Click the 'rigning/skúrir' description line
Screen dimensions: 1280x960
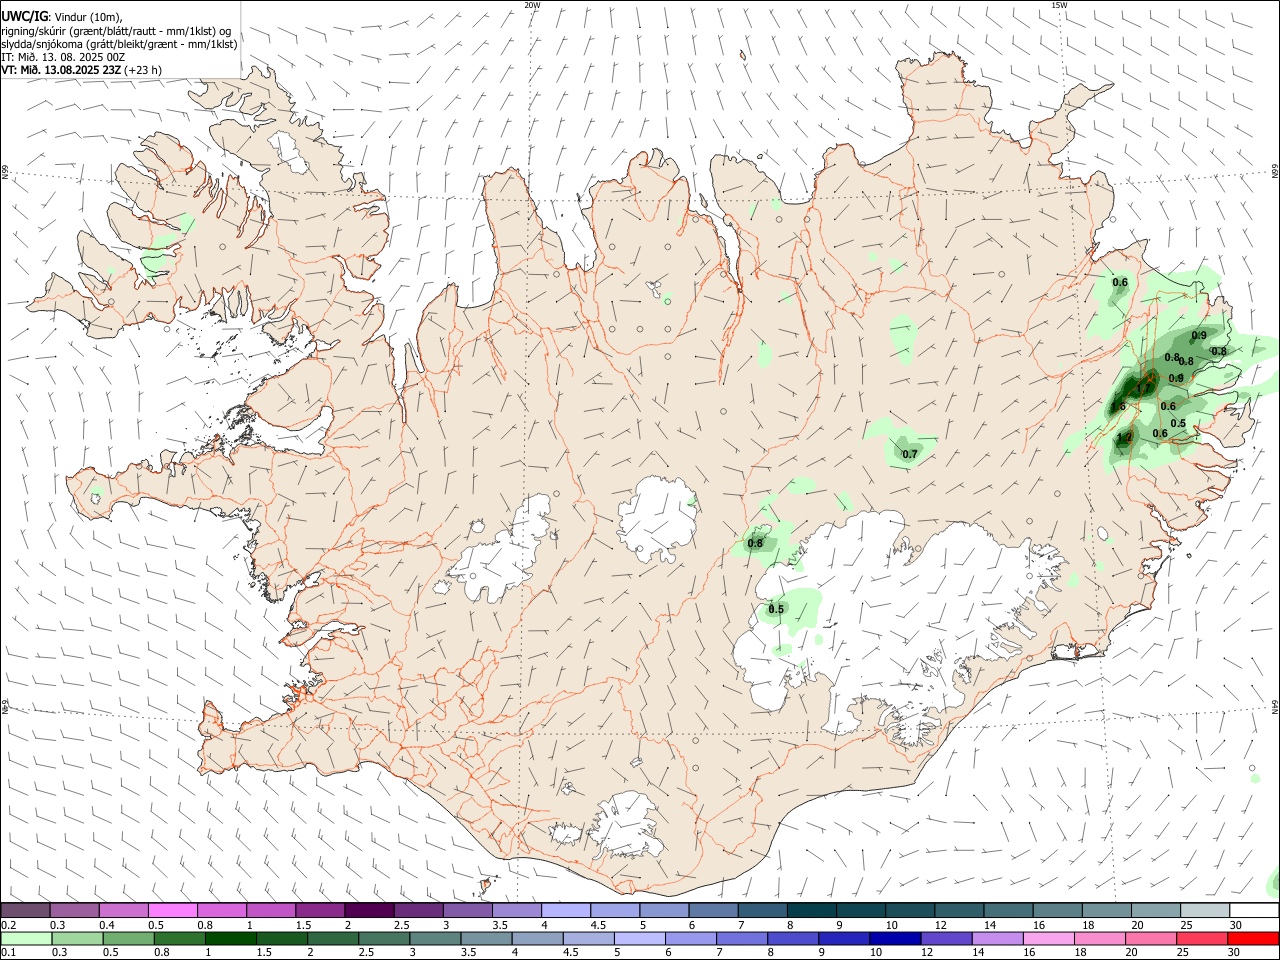(x=116, y=31)
